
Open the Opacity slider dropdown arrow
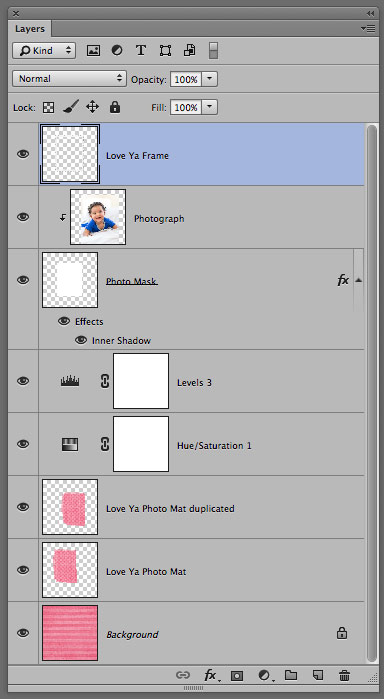click(210, 79)
